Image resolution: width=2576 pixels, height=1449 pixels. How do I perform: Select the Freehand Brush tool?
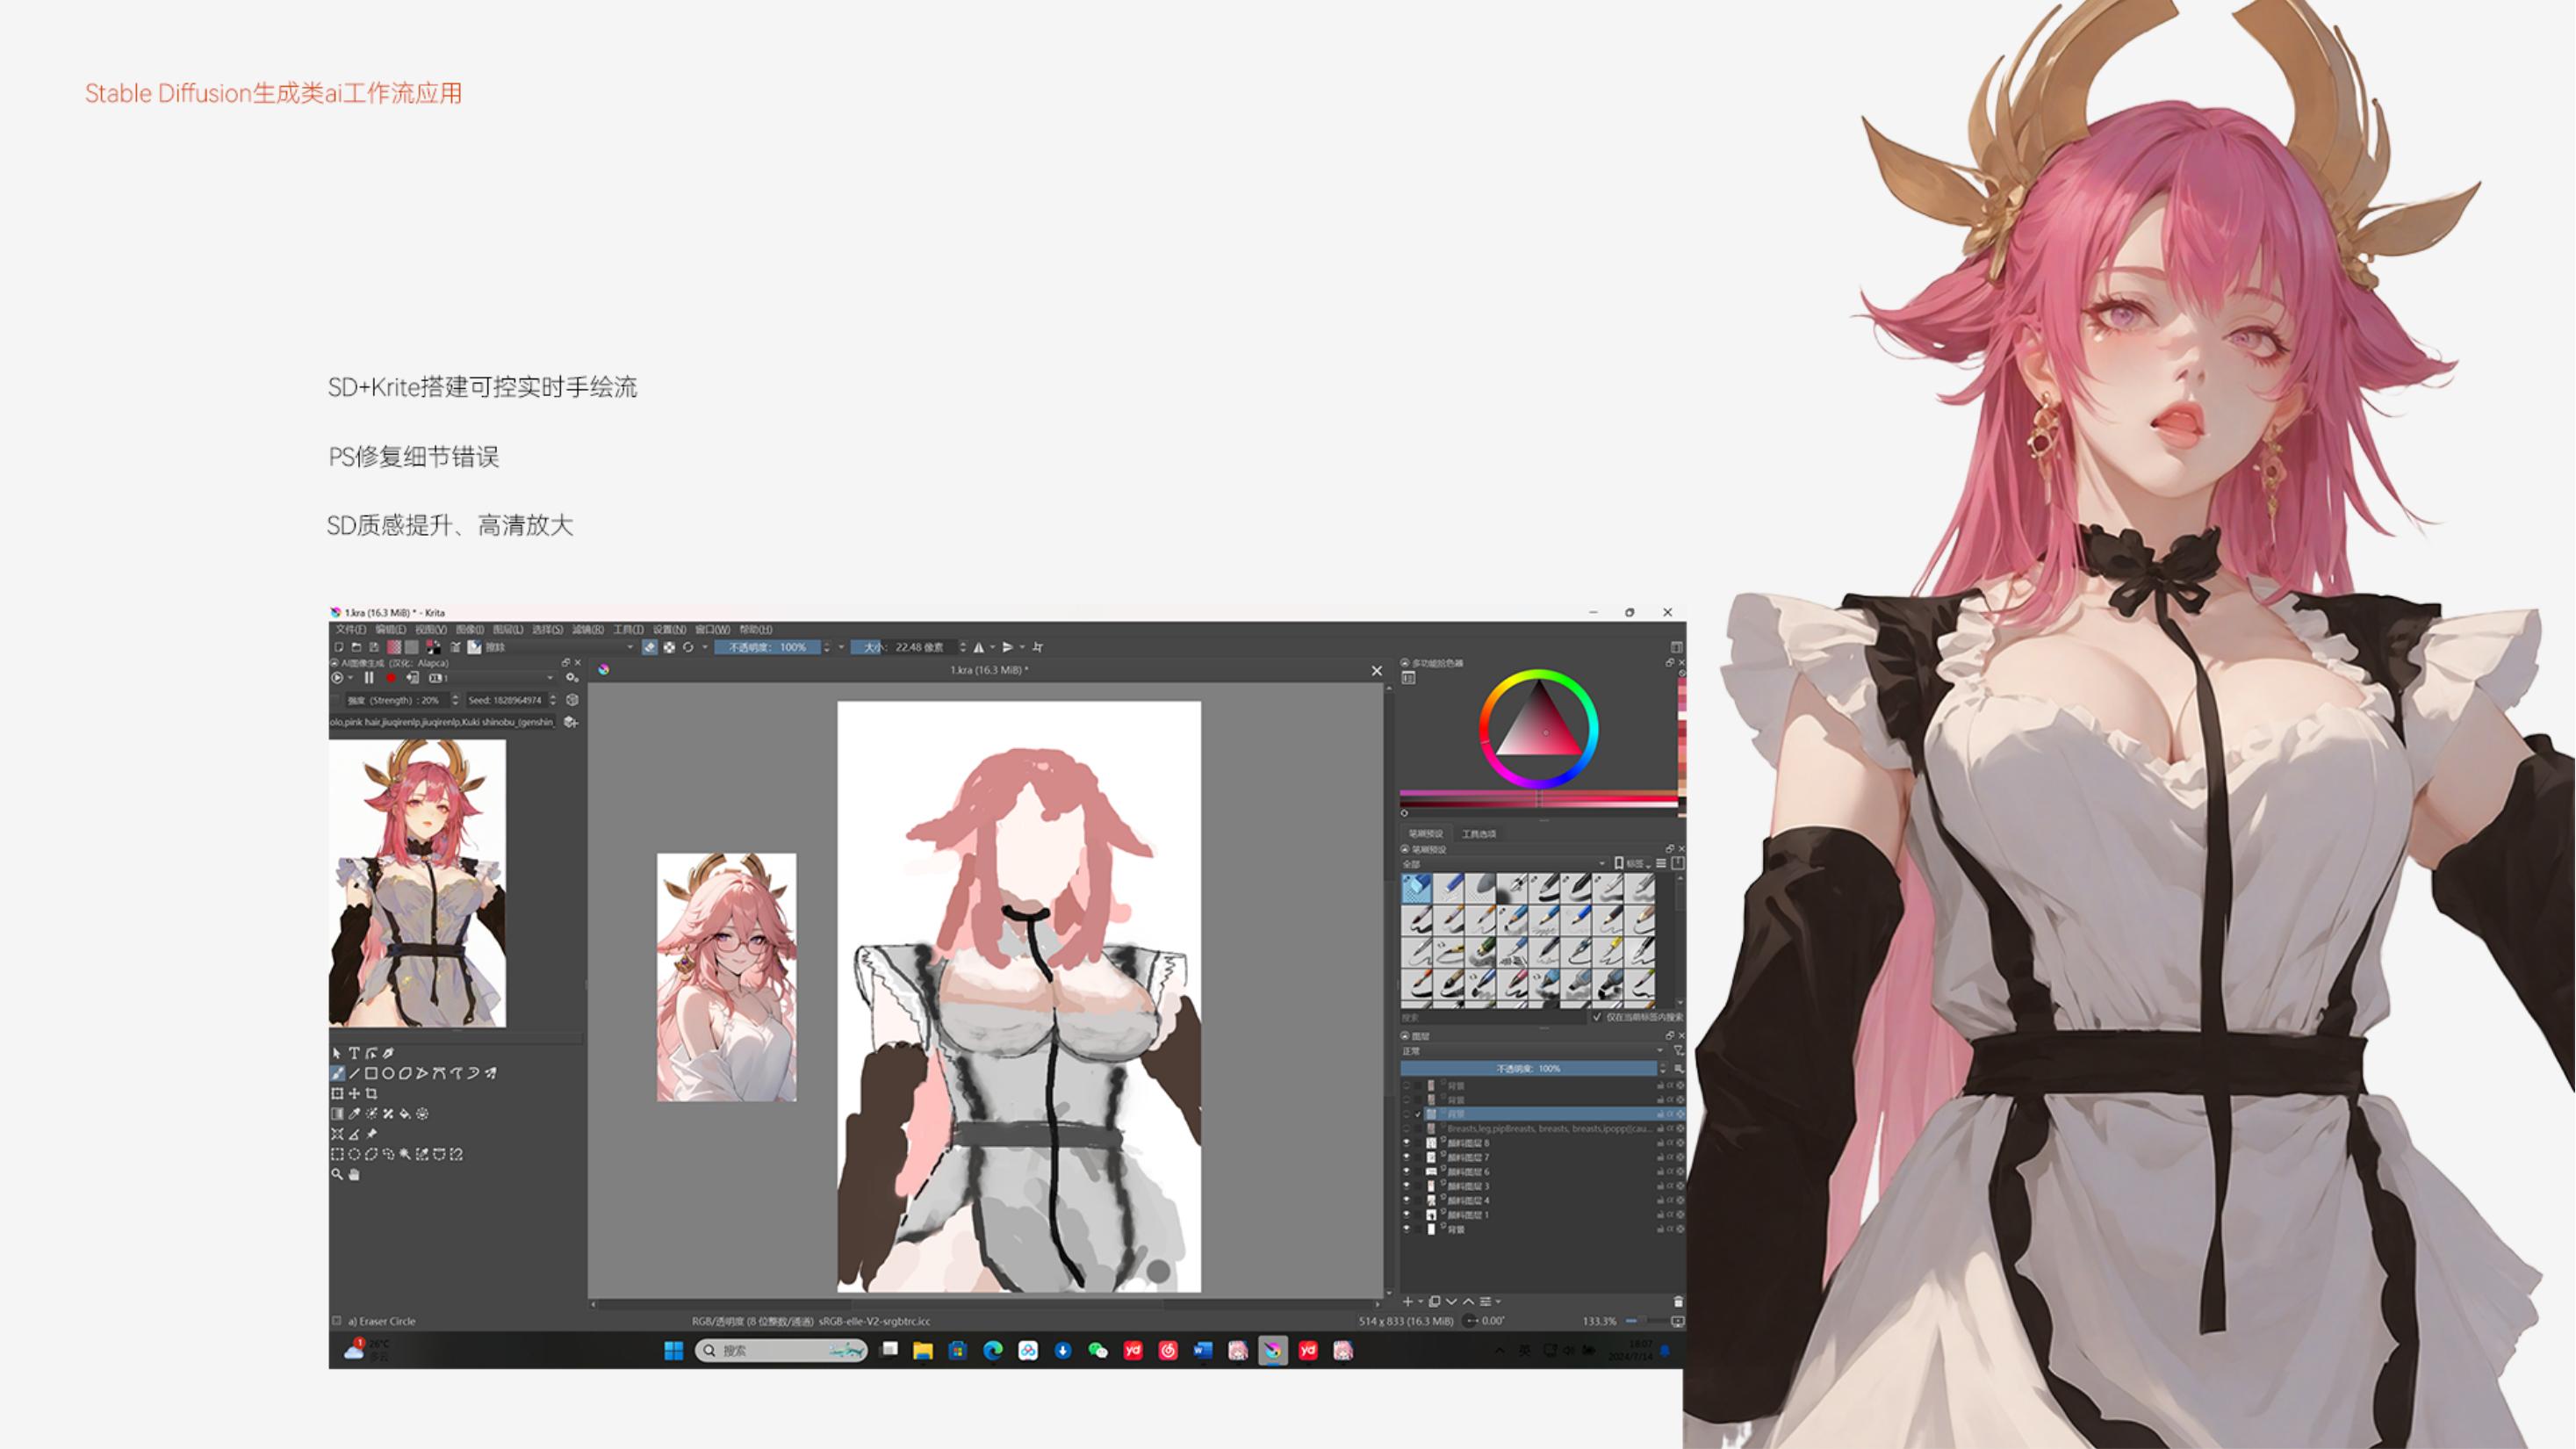[x=337, y=1073]
